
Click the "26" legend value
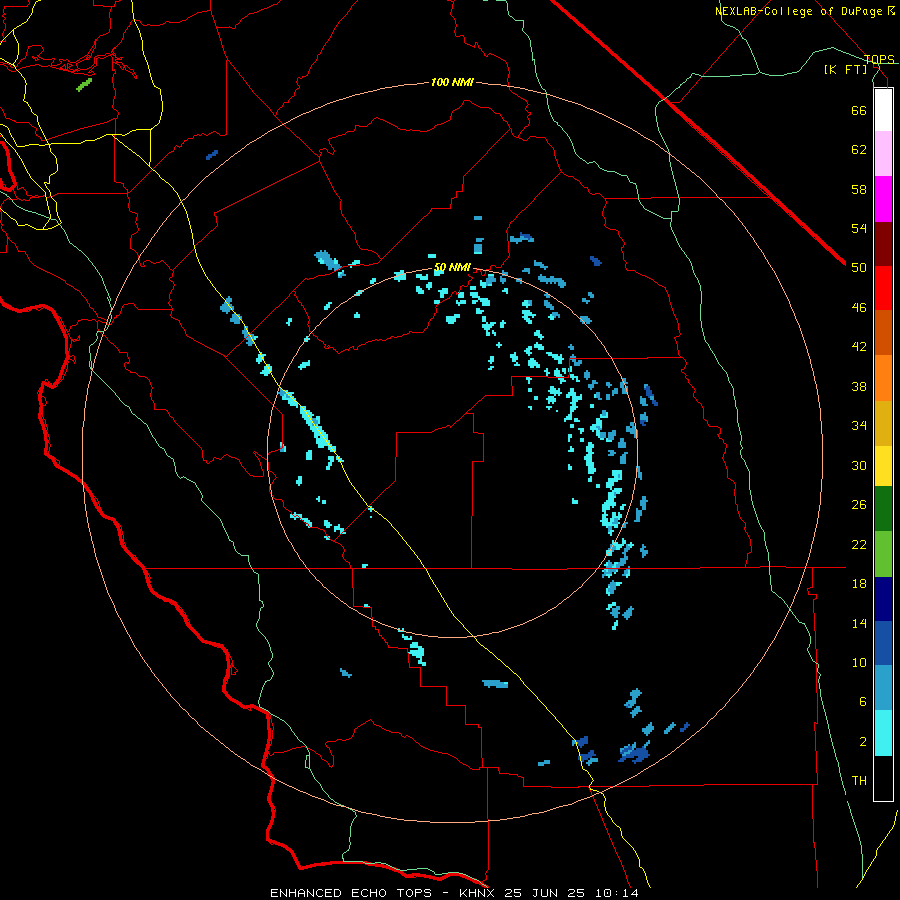pos(859,505)
